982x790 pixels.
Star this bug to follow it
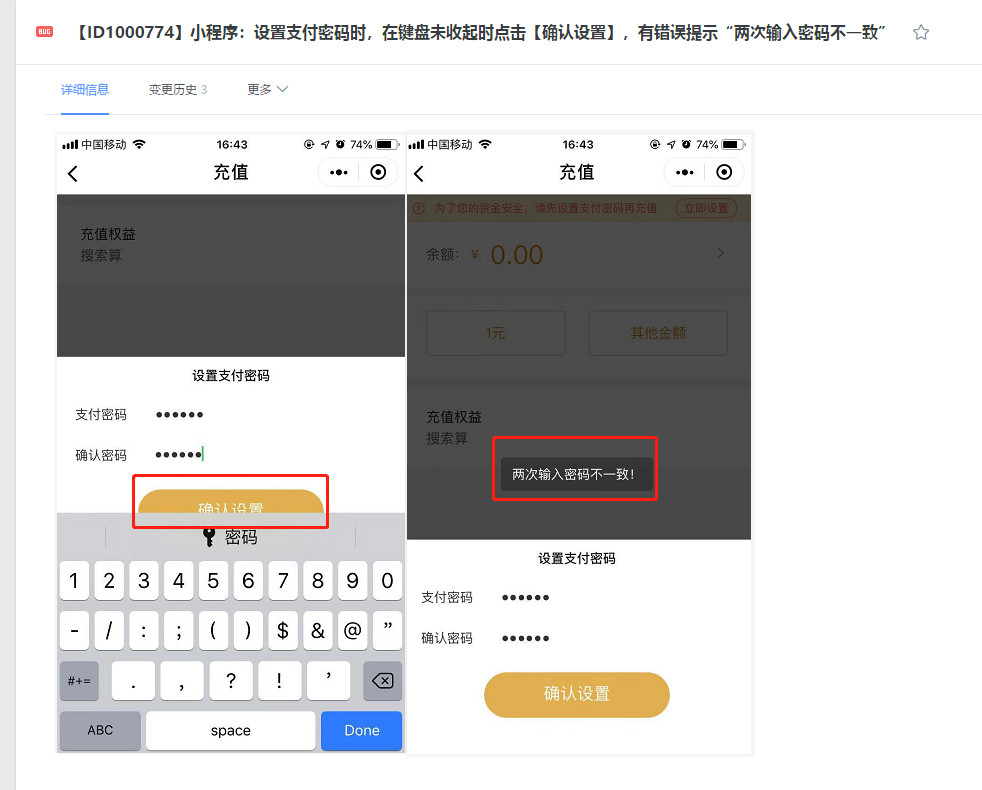921,32
